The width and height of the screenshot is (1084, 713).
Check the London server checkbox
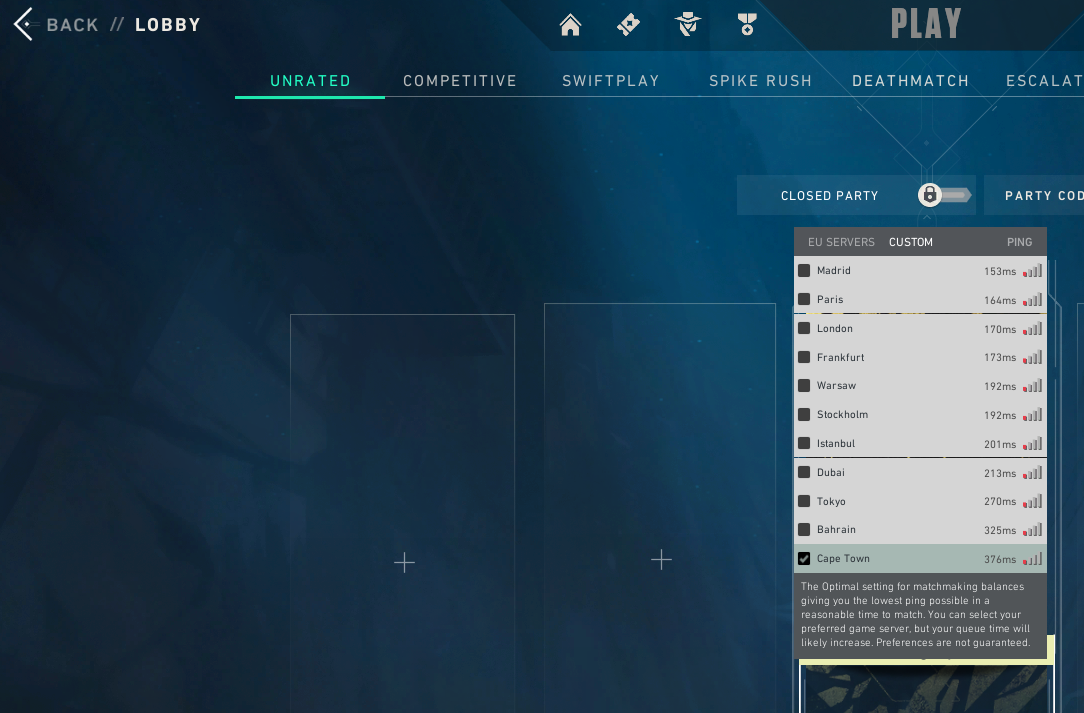pos(804,328)
